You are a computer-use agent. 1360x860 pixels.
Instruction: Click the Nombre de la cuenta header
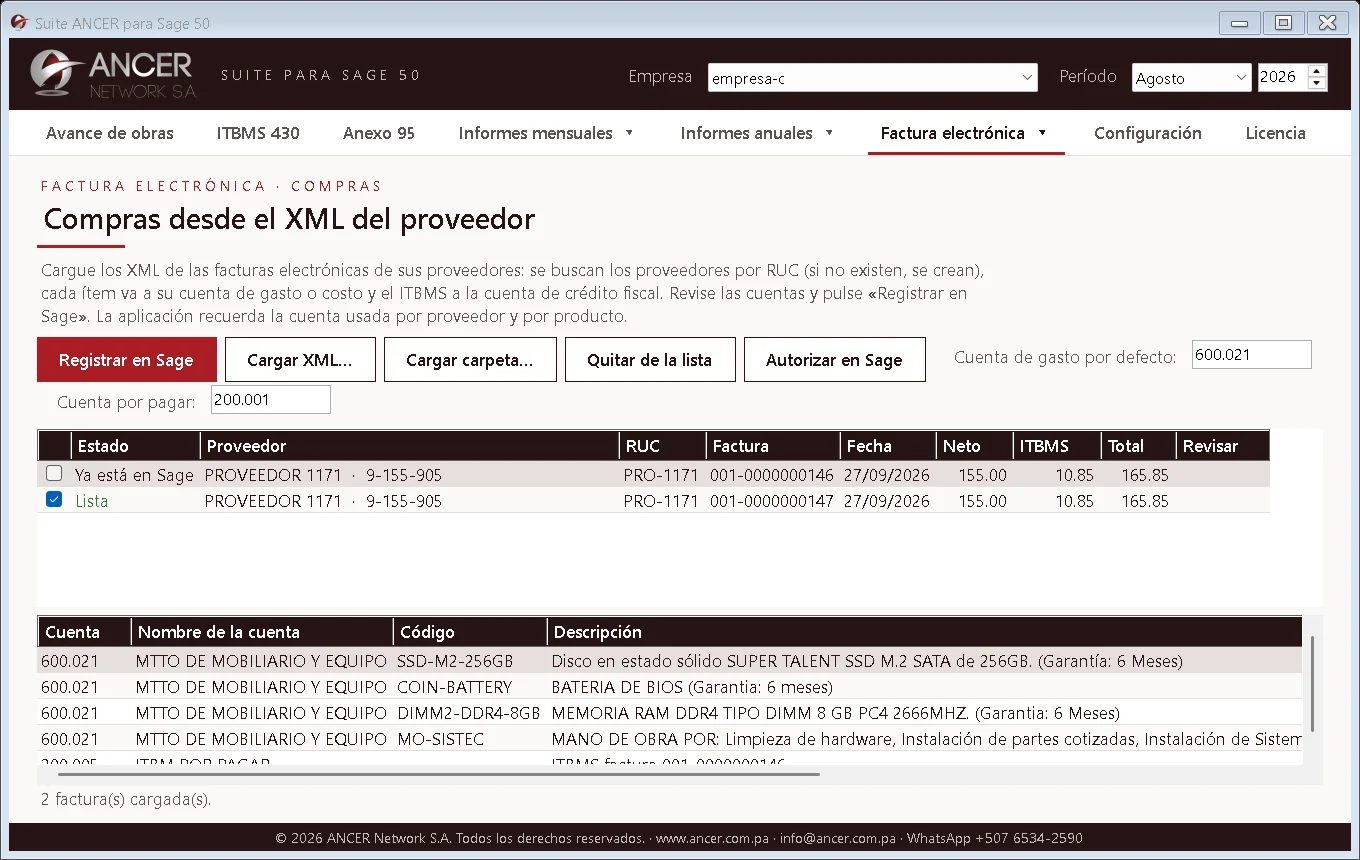262,632
